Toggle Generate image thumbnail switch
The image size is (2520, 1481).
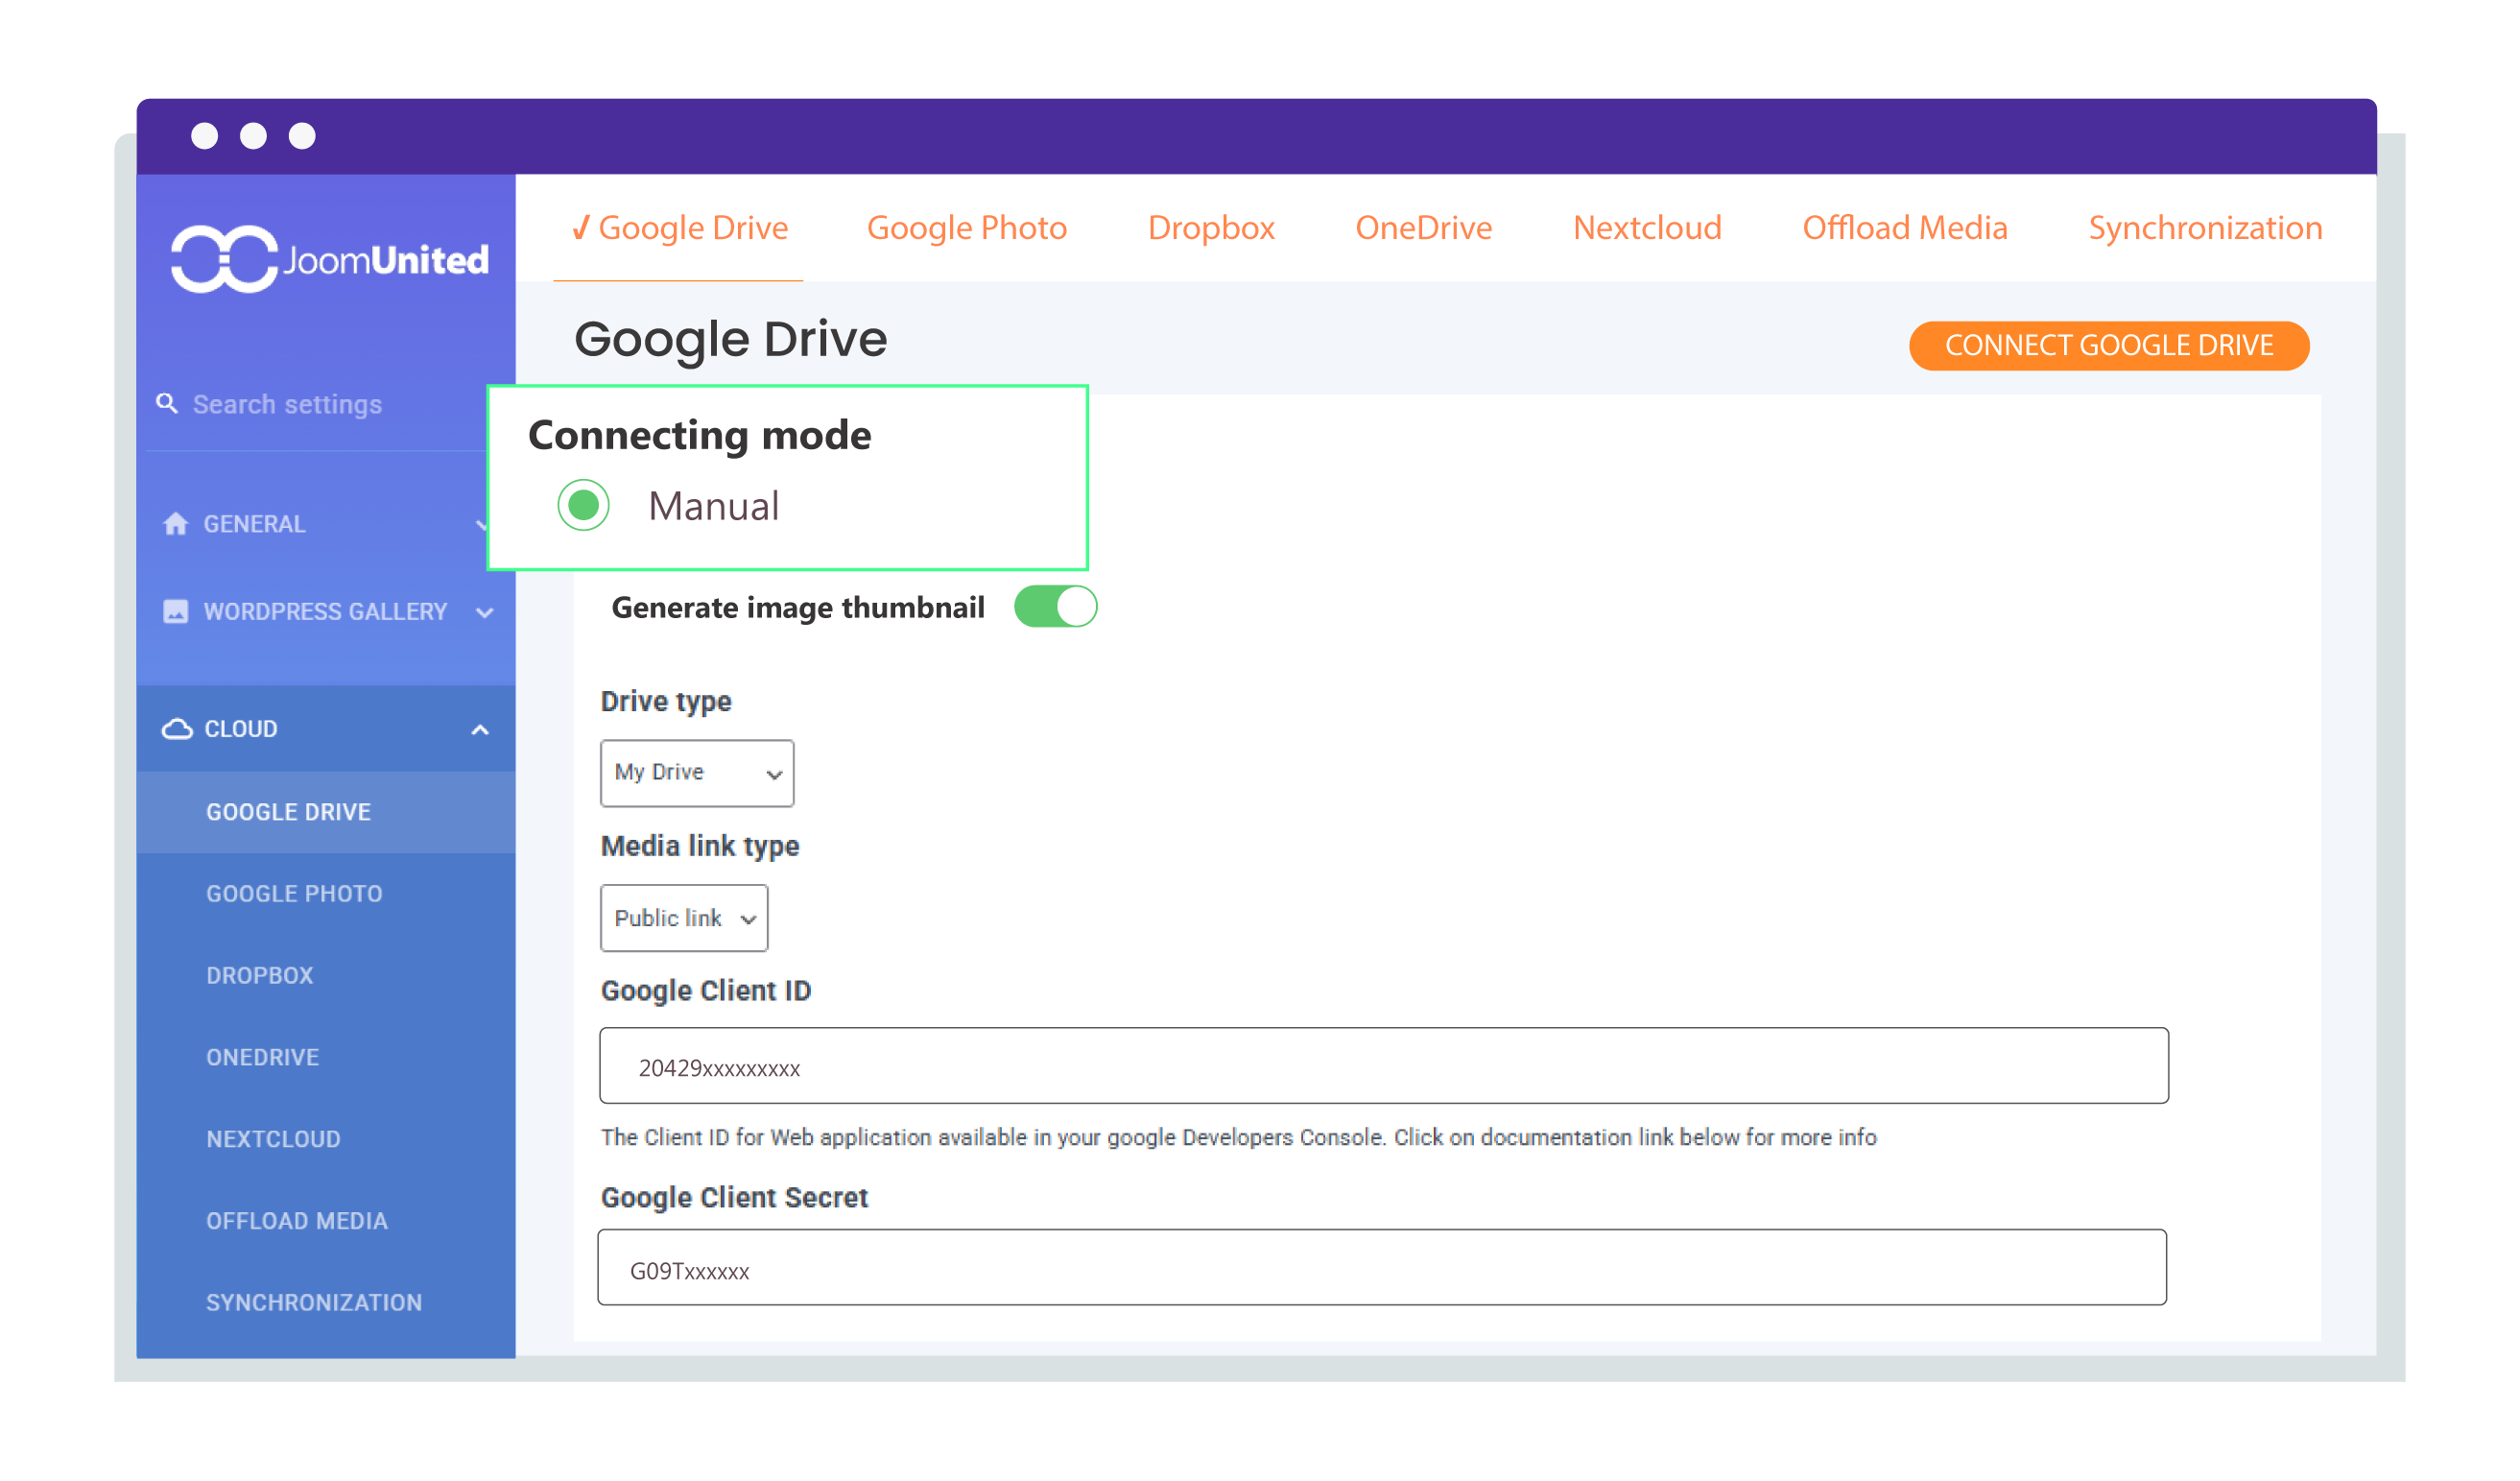tap(1055, 607)
